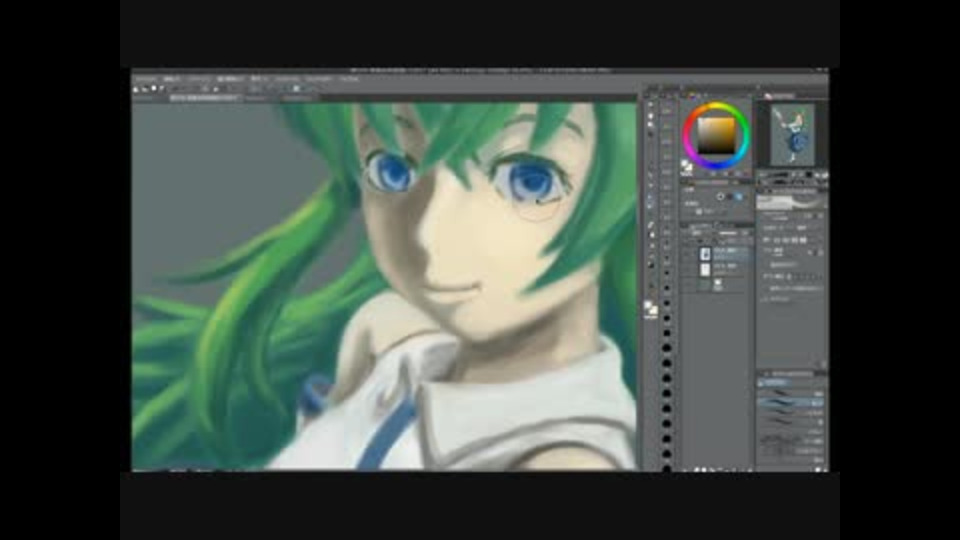960x540 pixels.
Task: Select the Zoom magnifier tool
Action: point(651,105)
